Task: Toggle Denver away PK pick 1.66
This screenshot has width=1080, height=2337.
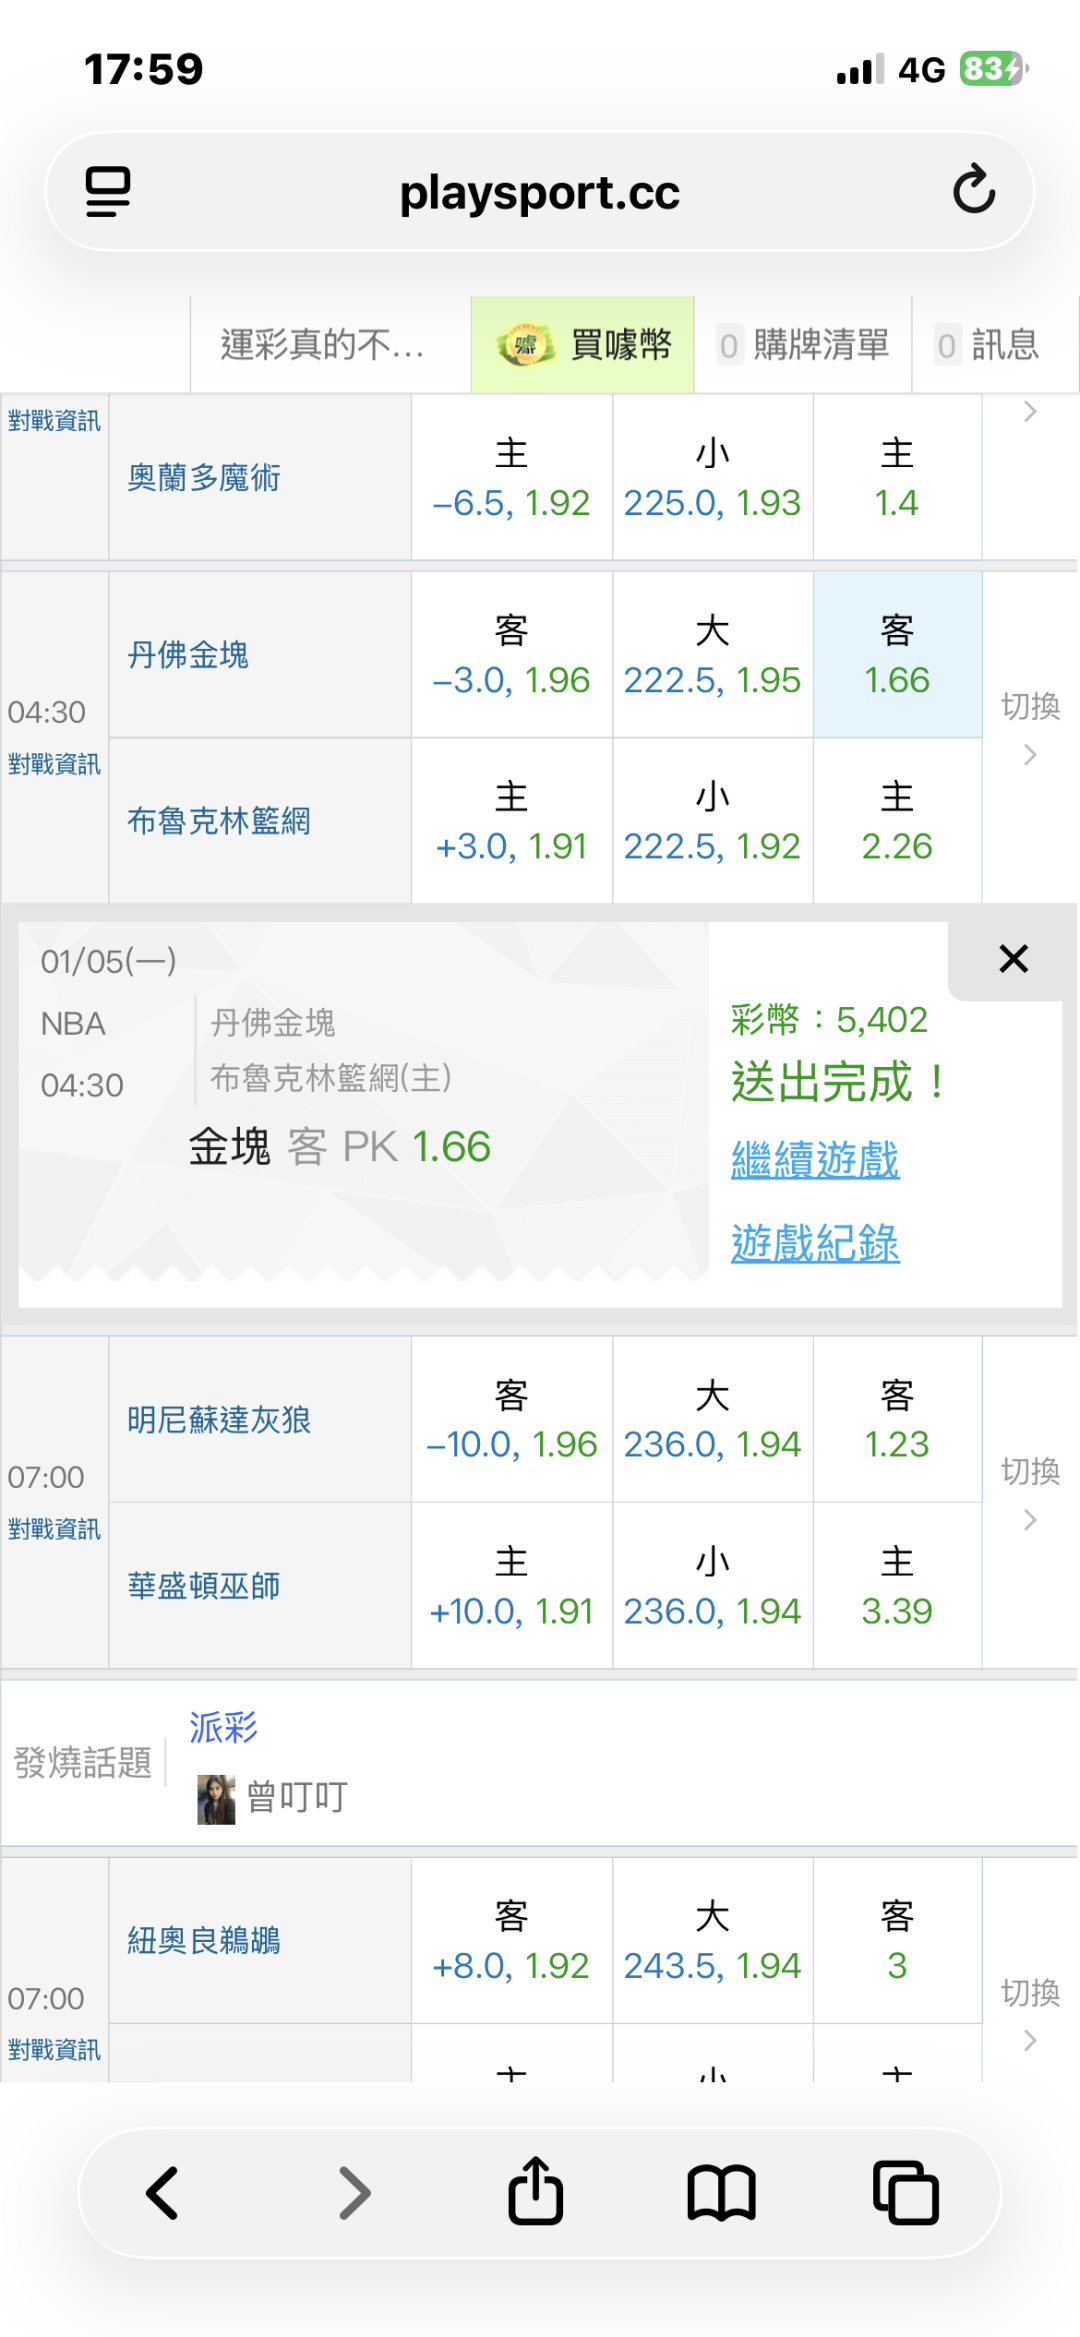Action: pyautogui.click(x=897, y=656)
